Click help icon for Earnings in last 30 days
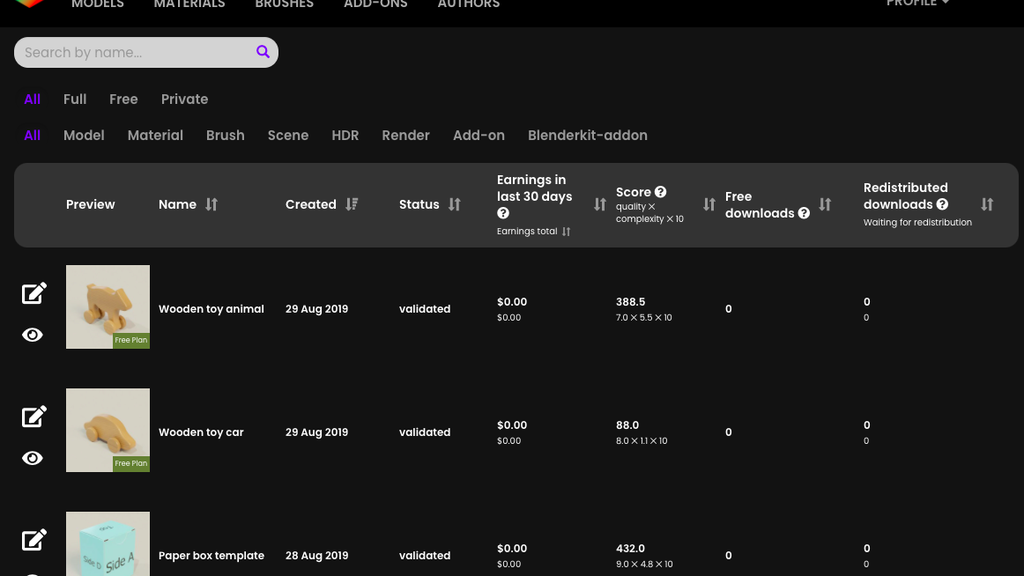 pyautogui.click(x=503, y=213)
